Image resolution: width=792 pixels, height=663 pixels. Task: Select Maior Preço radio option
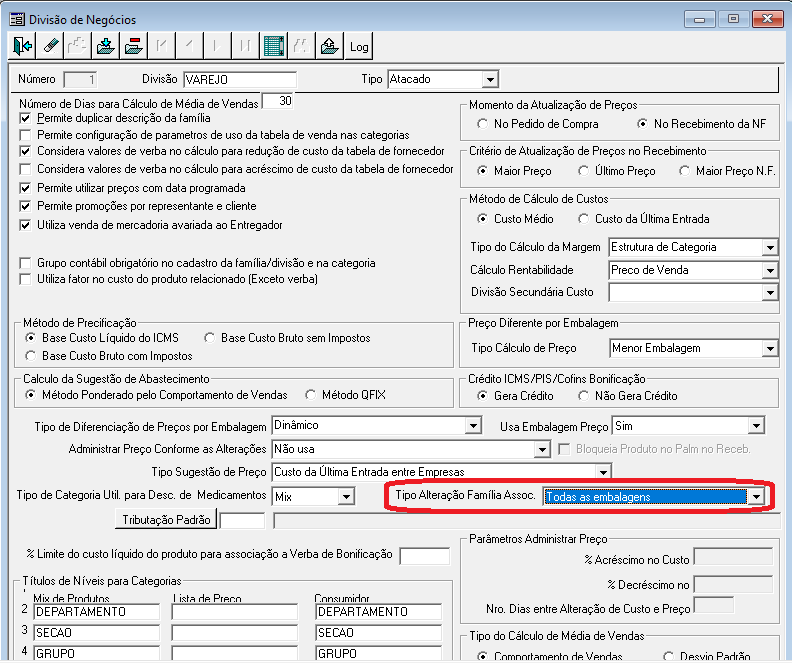click(x=482, y=171)
